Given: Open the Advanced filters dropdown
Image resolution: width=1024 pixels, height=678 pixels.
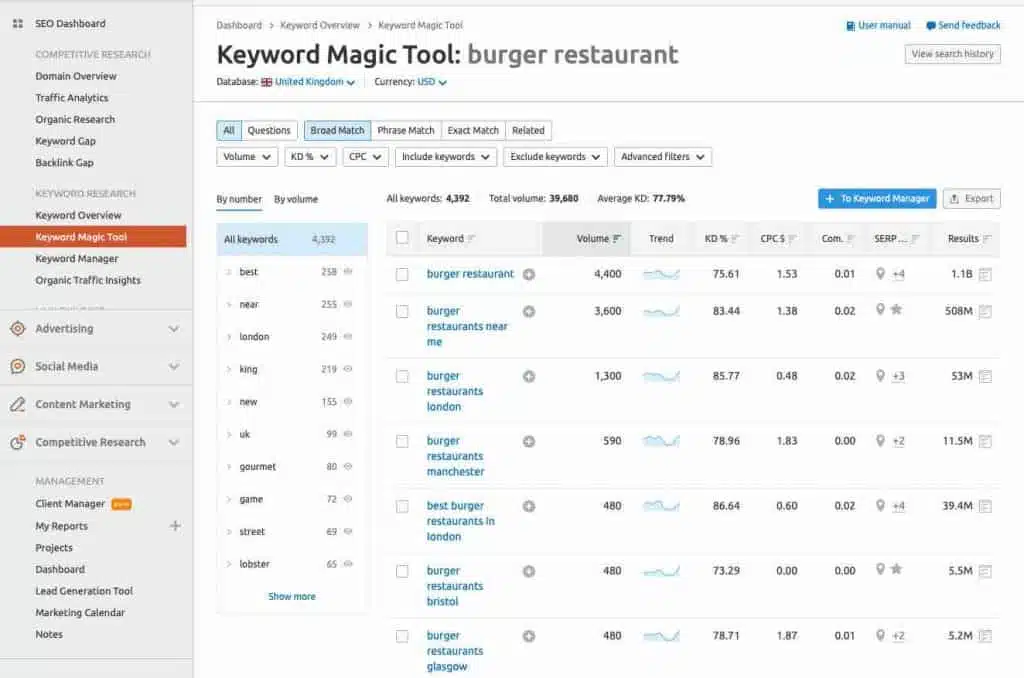Looking at the screenshot, I should (663, 157).
